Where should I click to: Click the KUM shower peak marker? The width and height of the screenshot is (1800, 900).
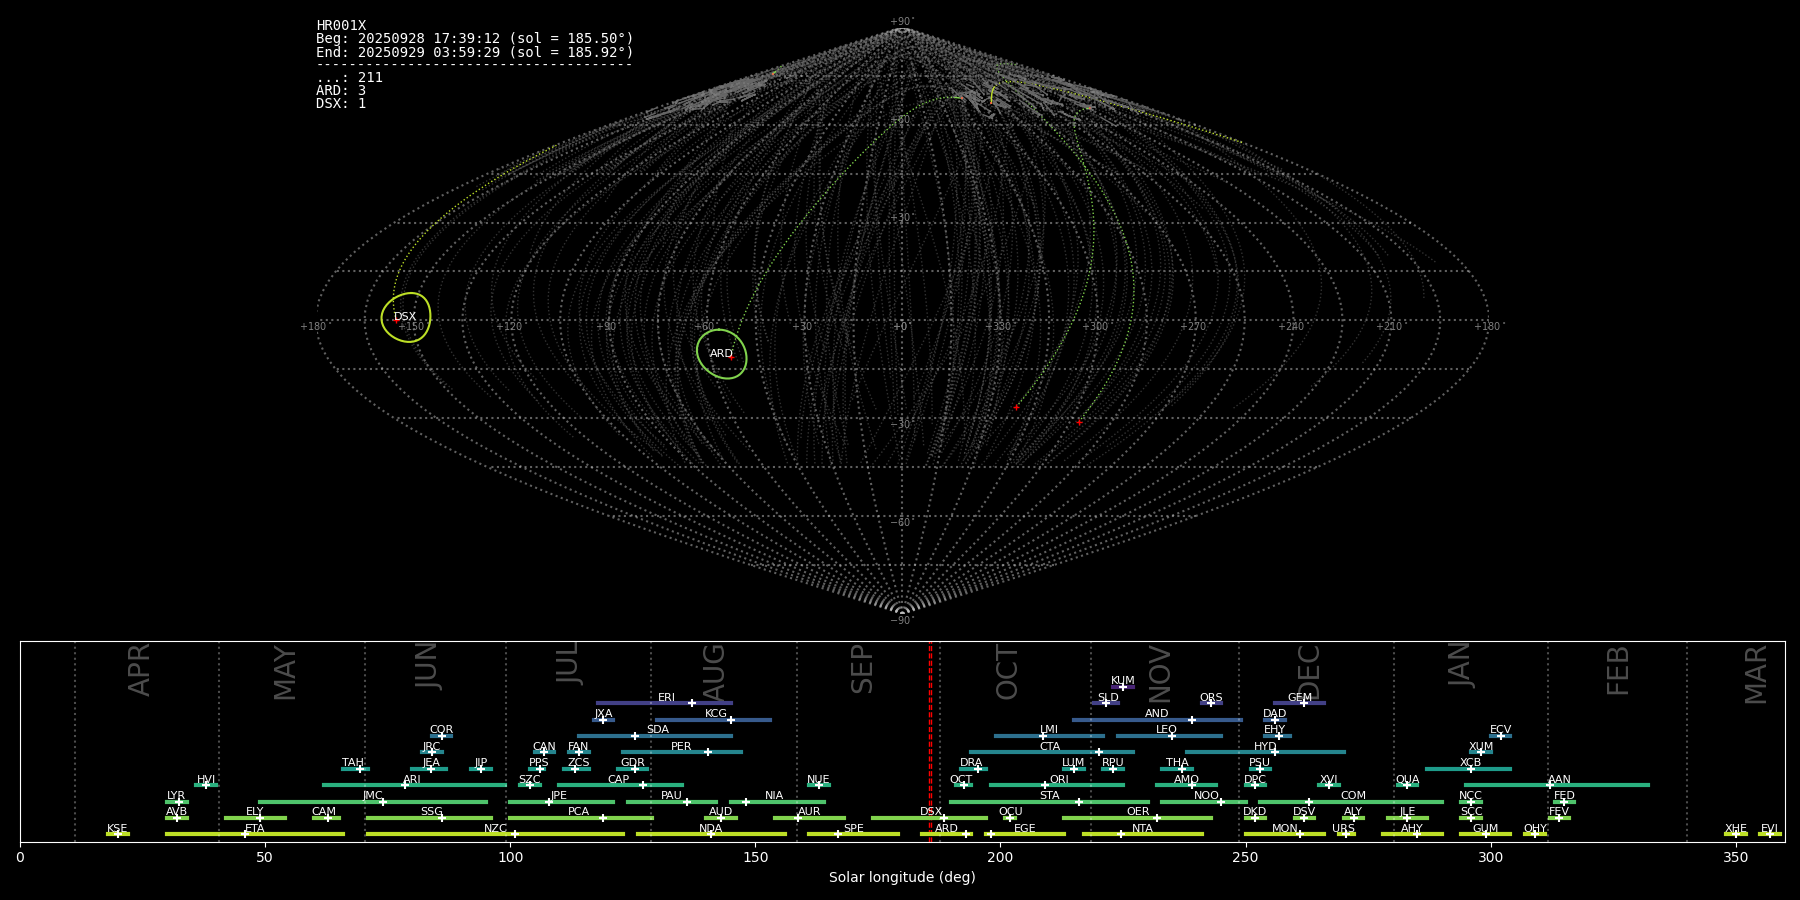point(1122,687)
